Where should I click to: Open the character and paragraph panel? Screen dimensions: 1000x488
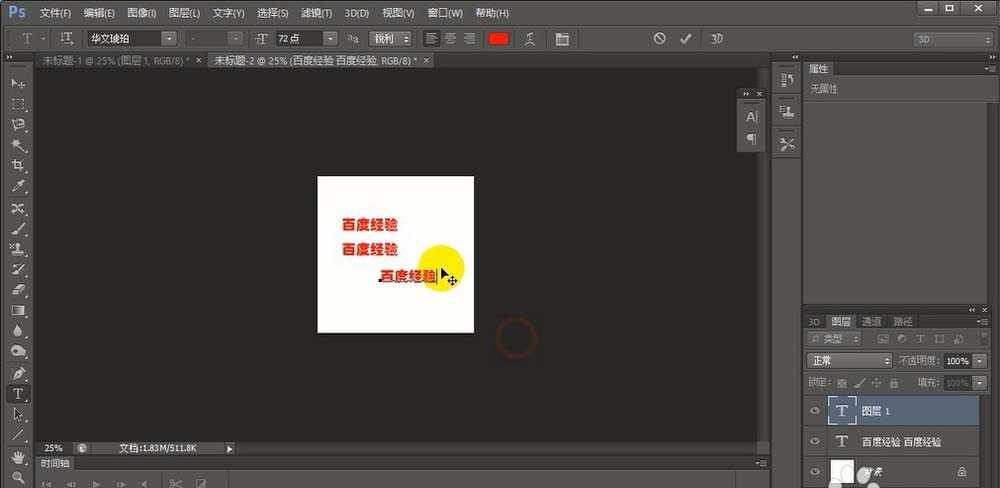click(561, 38)
